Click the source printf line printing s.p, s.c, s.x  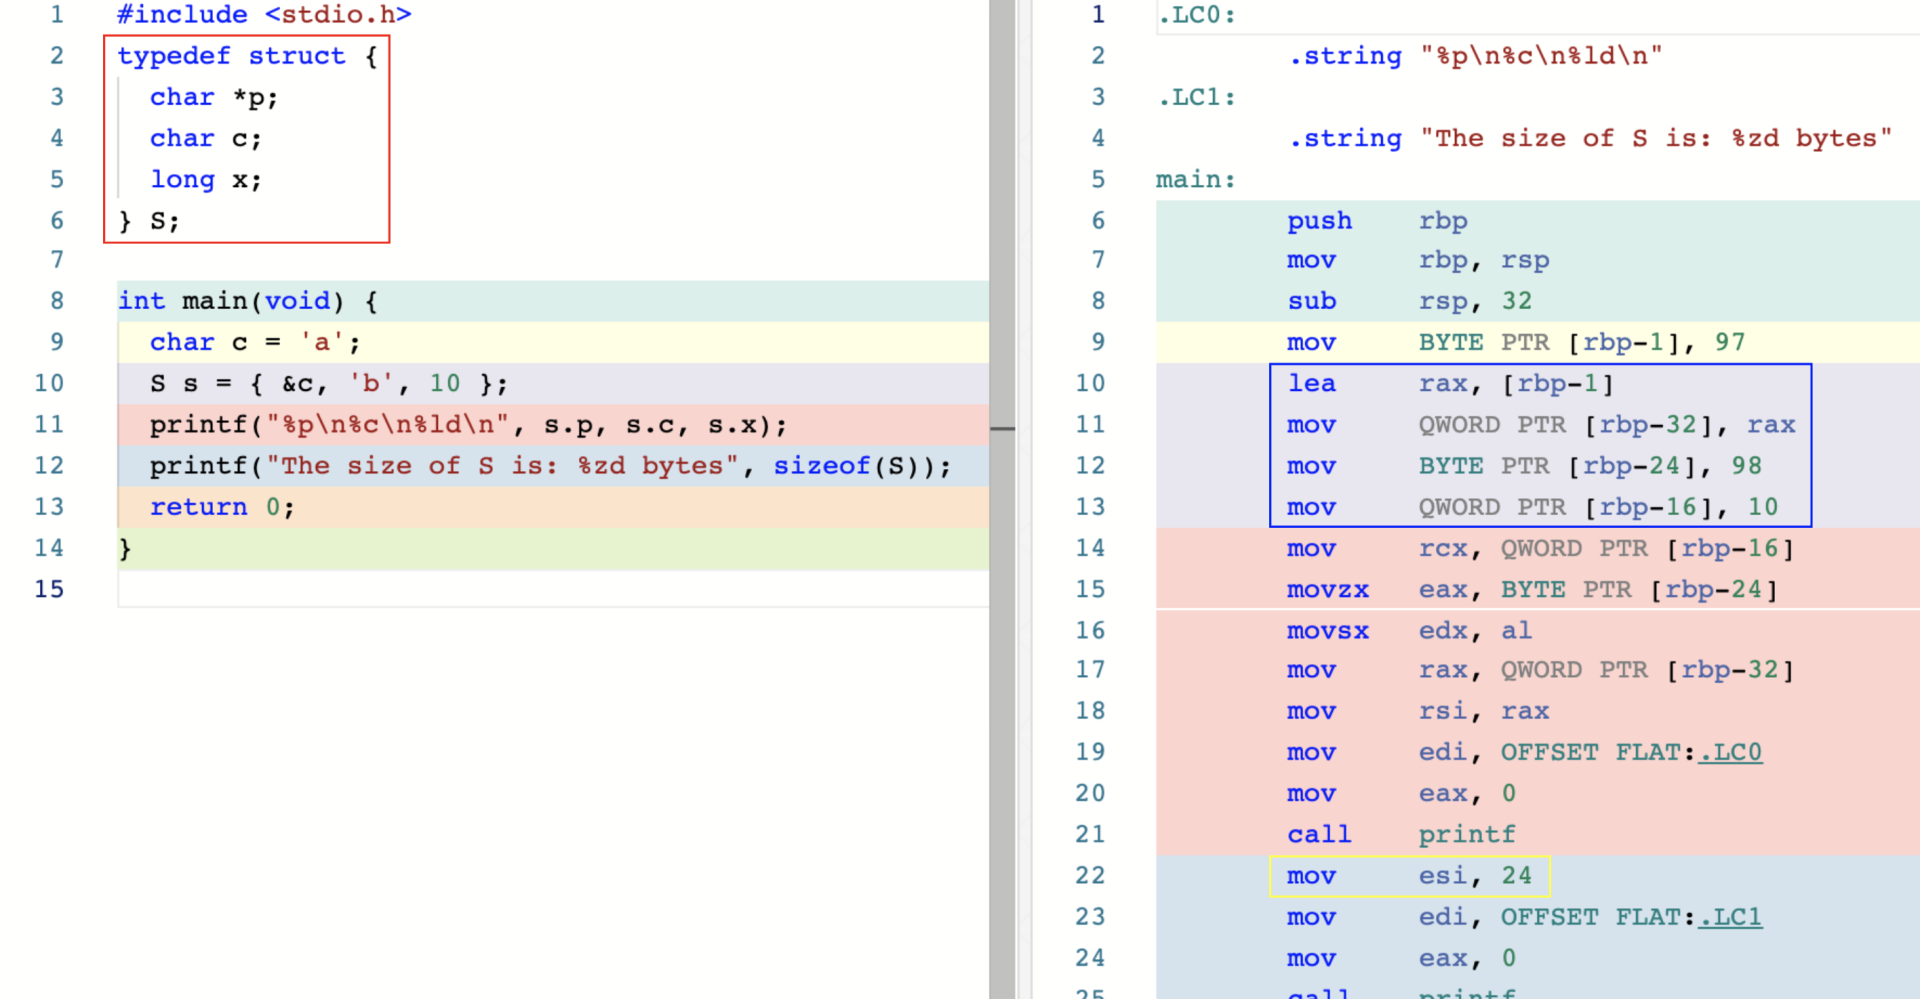(x=468, y=425)
